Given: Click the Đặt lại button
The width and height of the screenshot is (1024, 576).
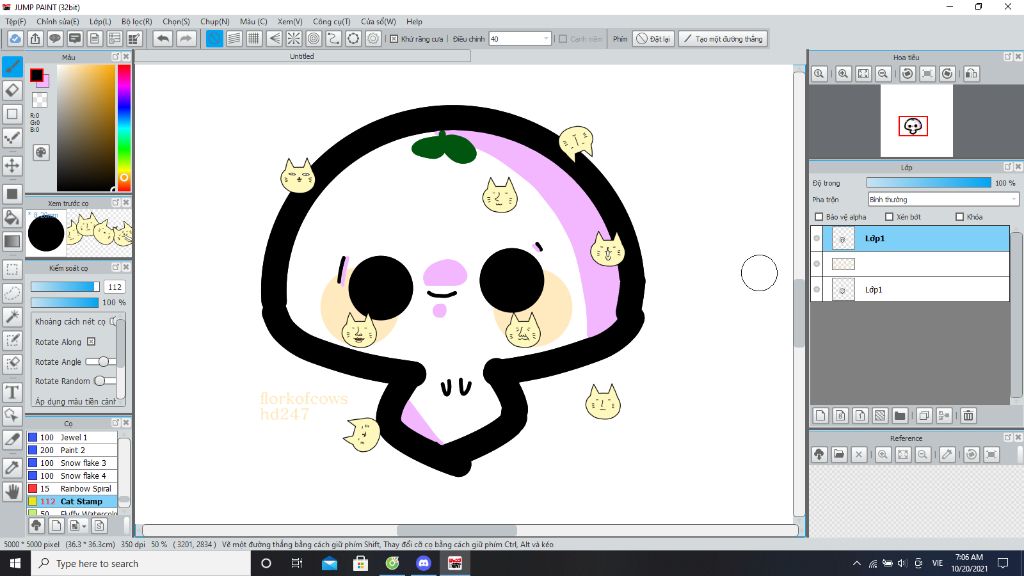Looking at the screenshot, I should [654, 39].
